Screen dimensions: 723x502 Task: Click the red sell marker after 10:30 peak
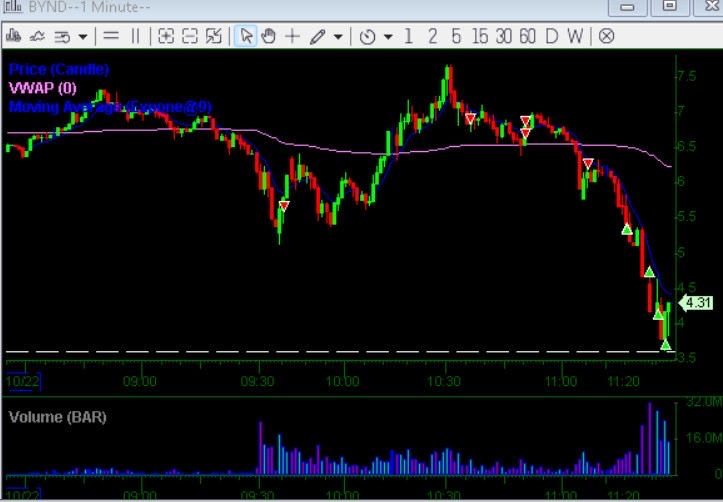(470, 119)
